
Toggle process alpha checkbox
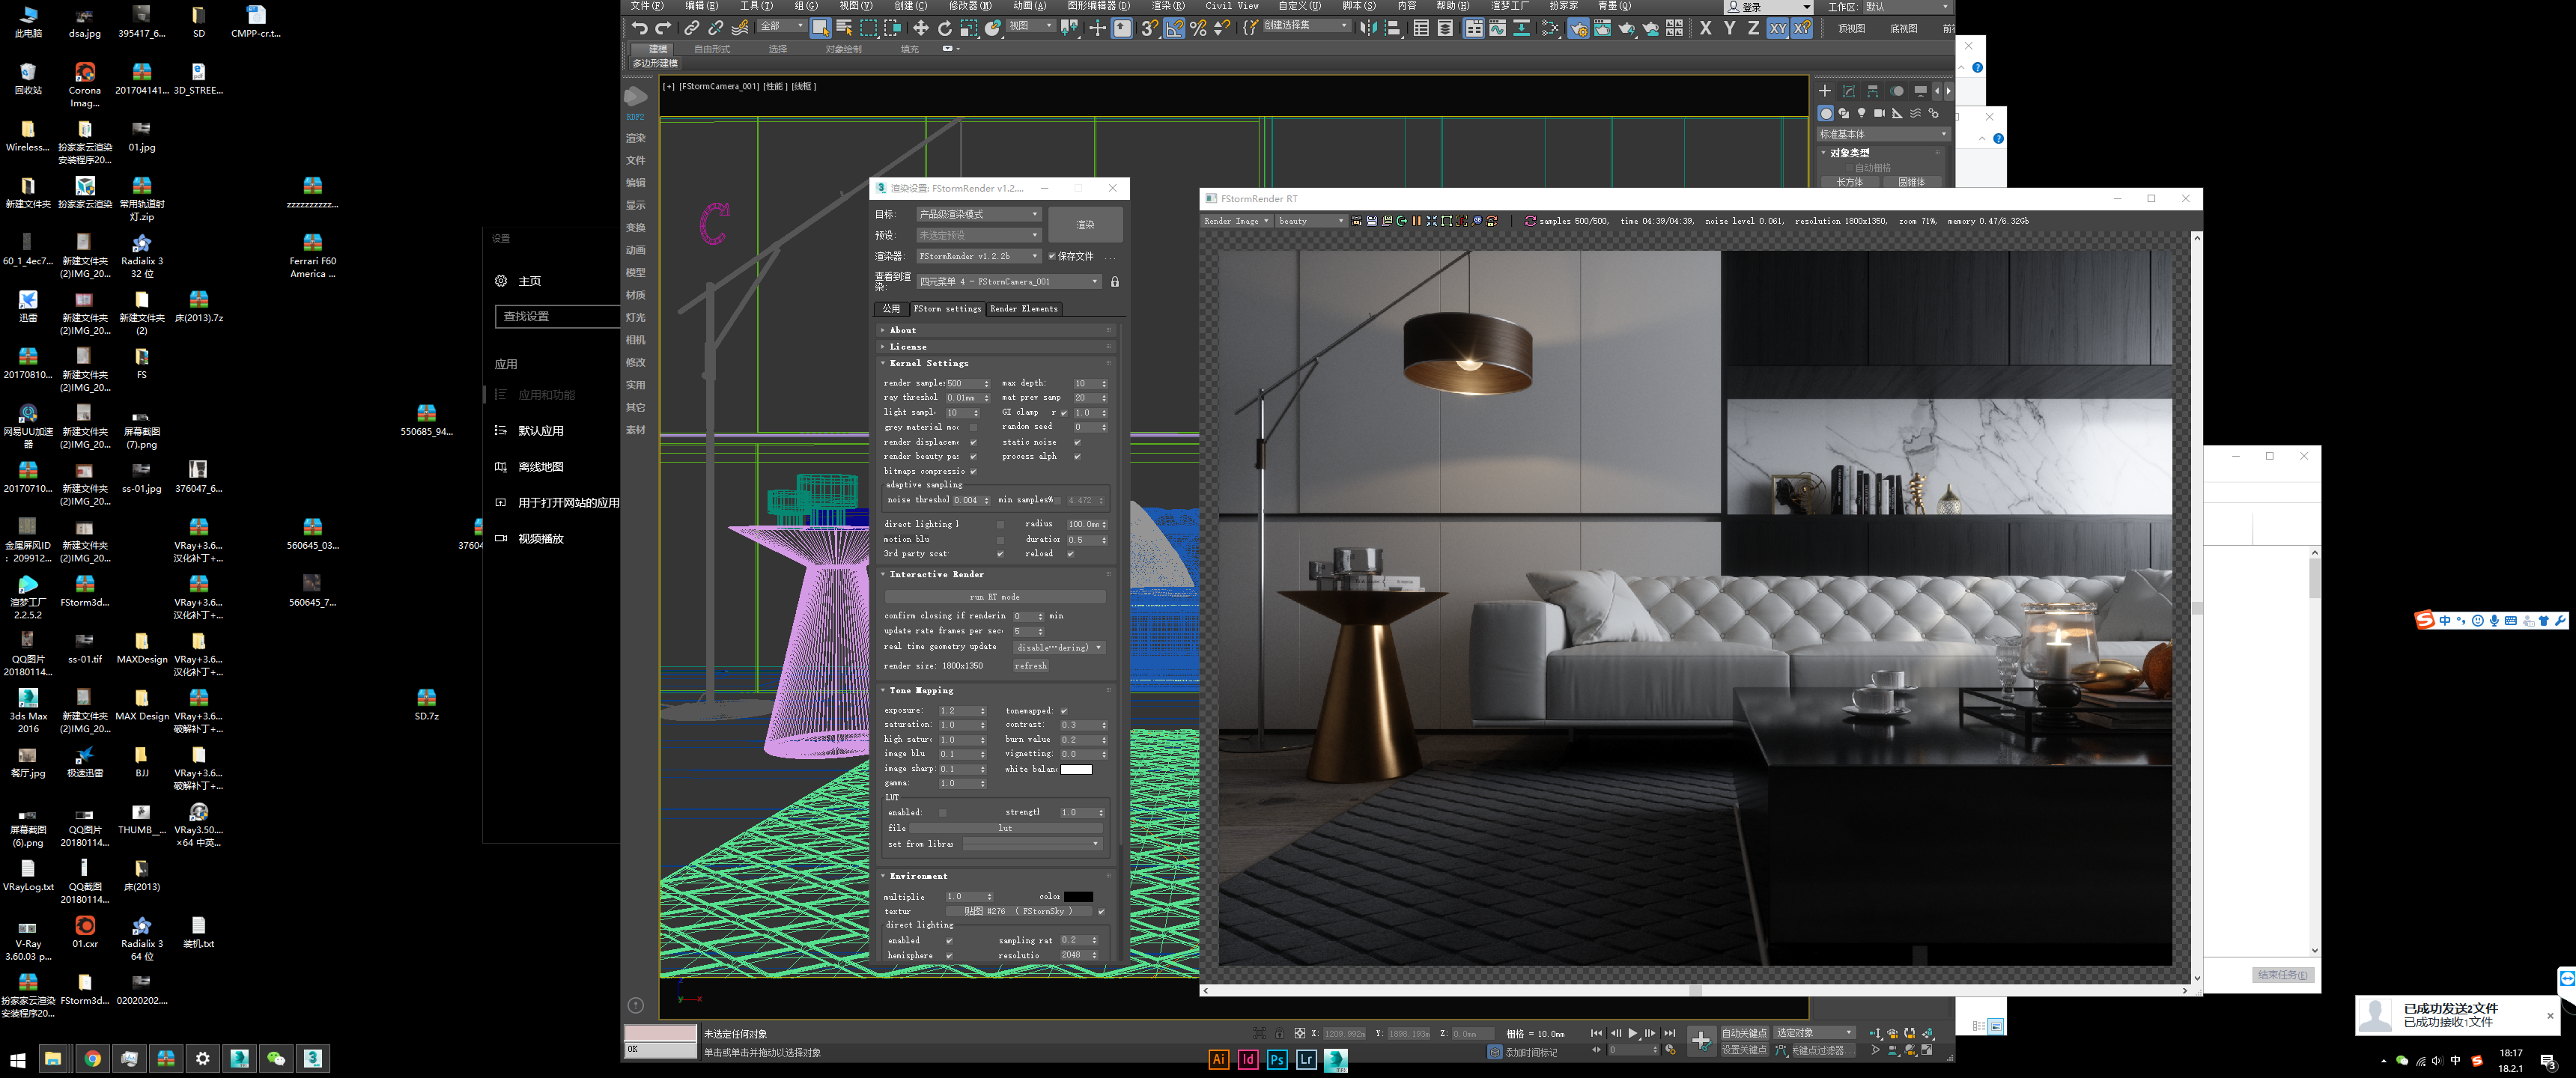(1077, 457)
